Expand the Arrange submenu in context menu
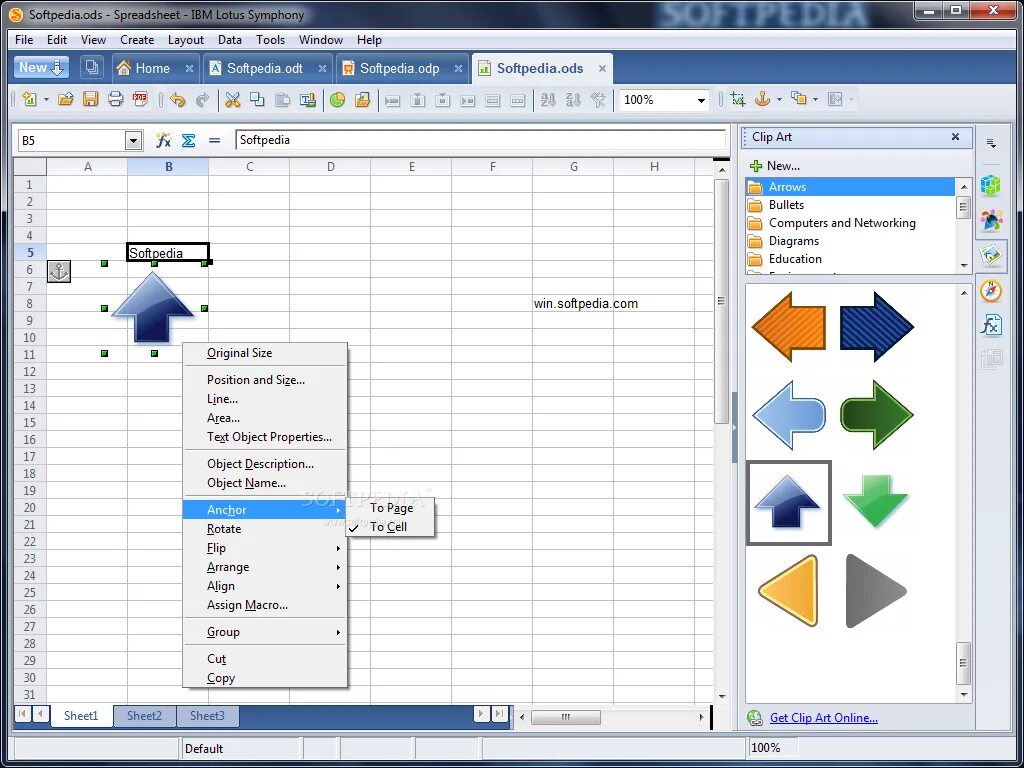This screenshot has width=1024, height=768. [x=264, y=567]
